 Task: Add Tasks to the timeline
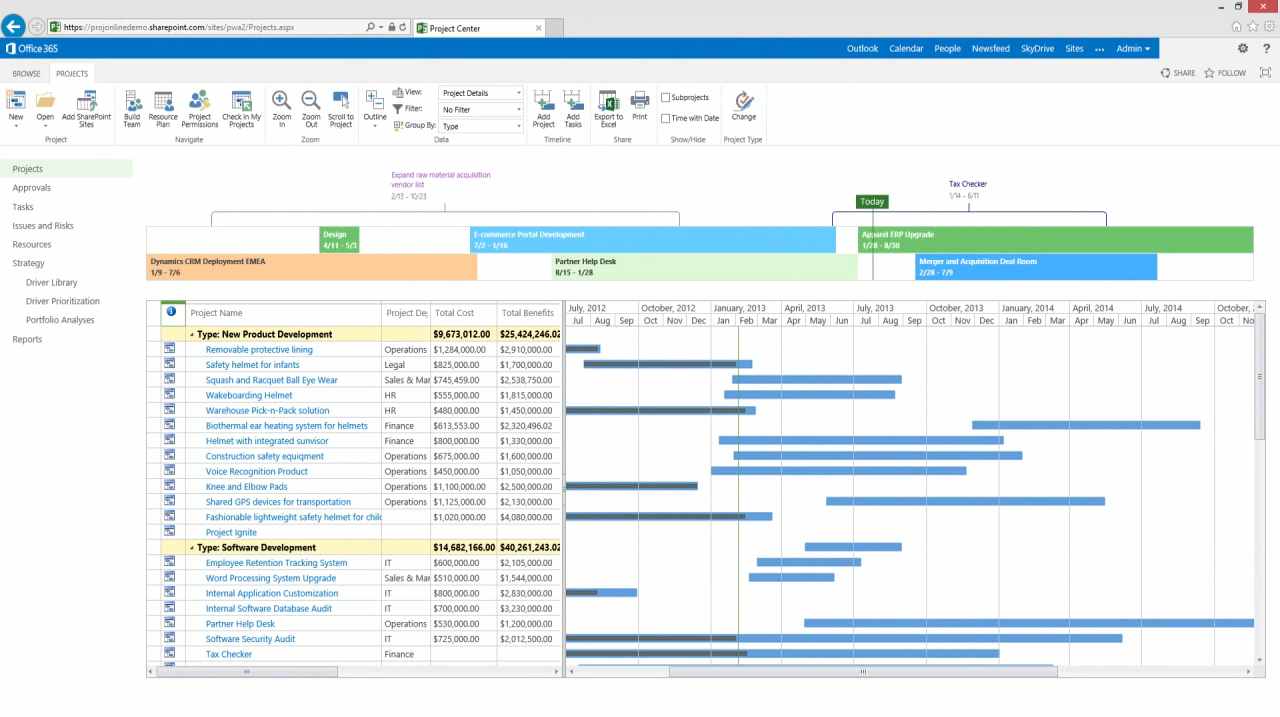tap(573, 107)
